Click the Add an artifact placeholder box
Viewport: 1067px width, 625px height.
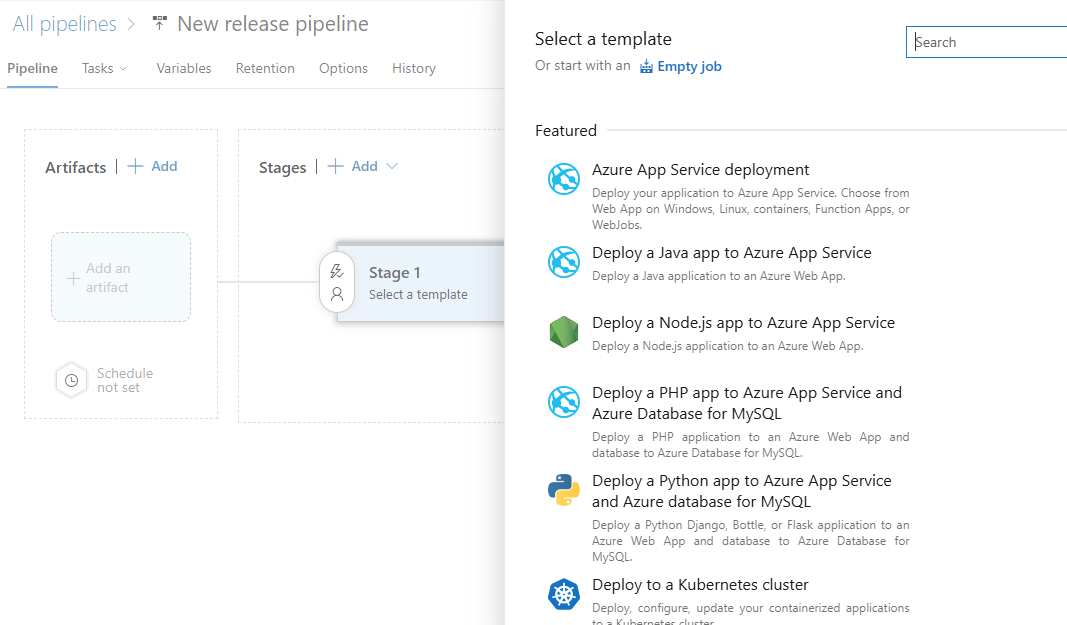pos(121,277)
